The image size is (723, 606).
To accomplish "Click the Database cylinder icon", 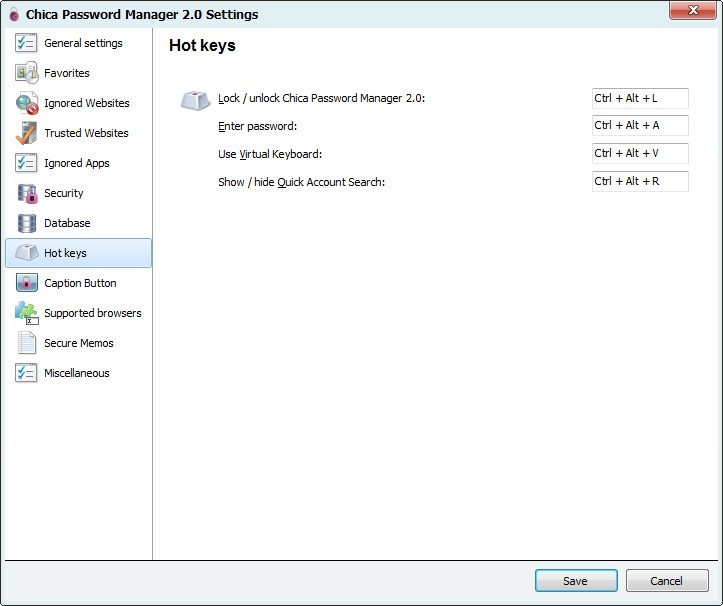I will [27, 223].
